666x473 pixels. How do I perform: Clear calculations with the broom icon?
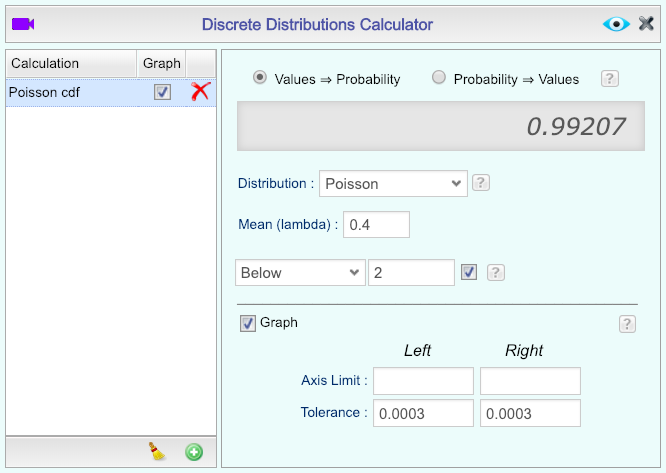point(157,451)
